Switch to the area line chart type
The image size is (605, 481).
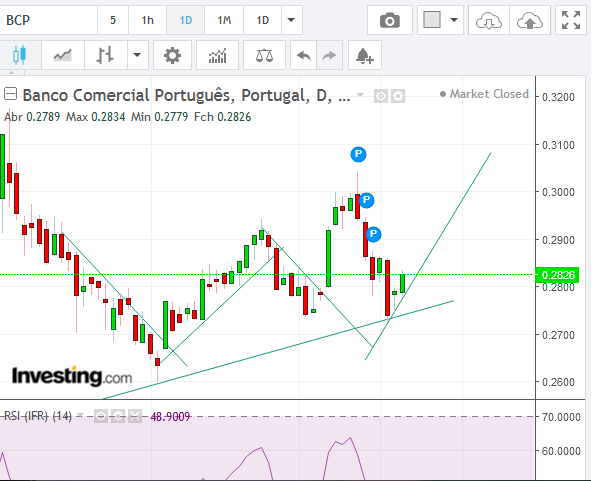click(63, 55)
